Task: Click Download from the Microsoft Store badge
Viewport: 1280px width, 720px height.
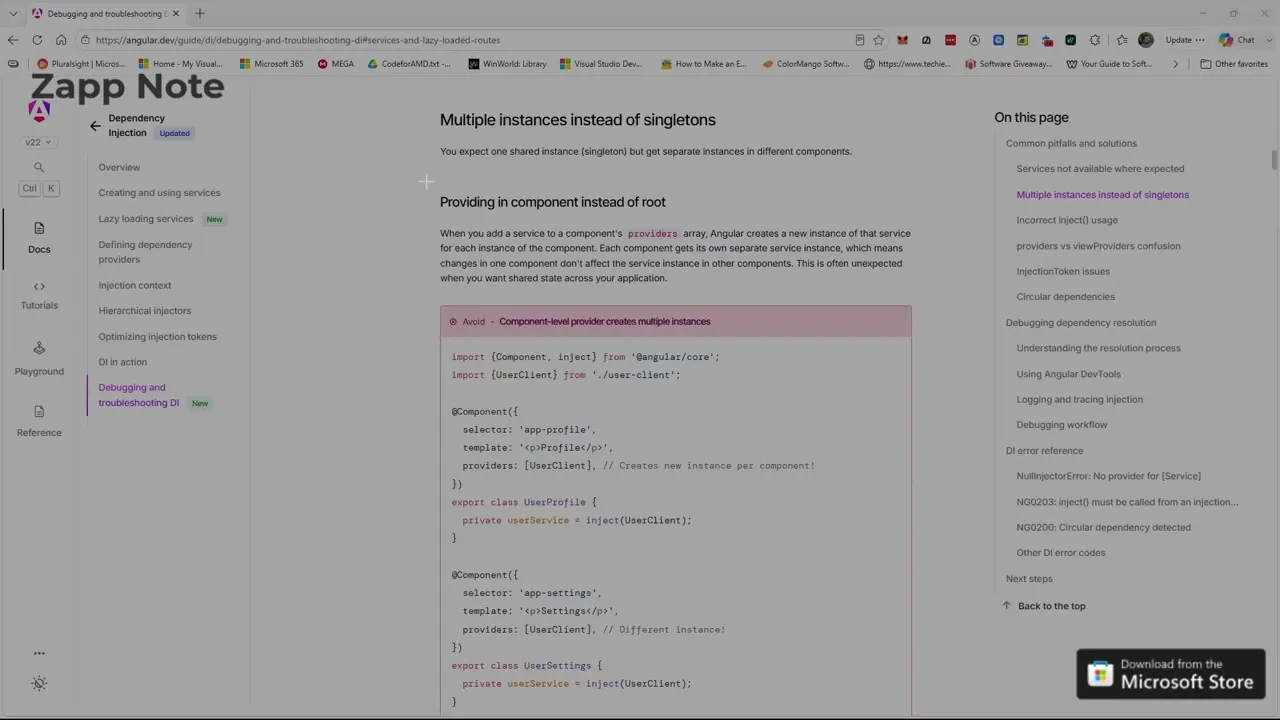Action: tap(1171, 674)
